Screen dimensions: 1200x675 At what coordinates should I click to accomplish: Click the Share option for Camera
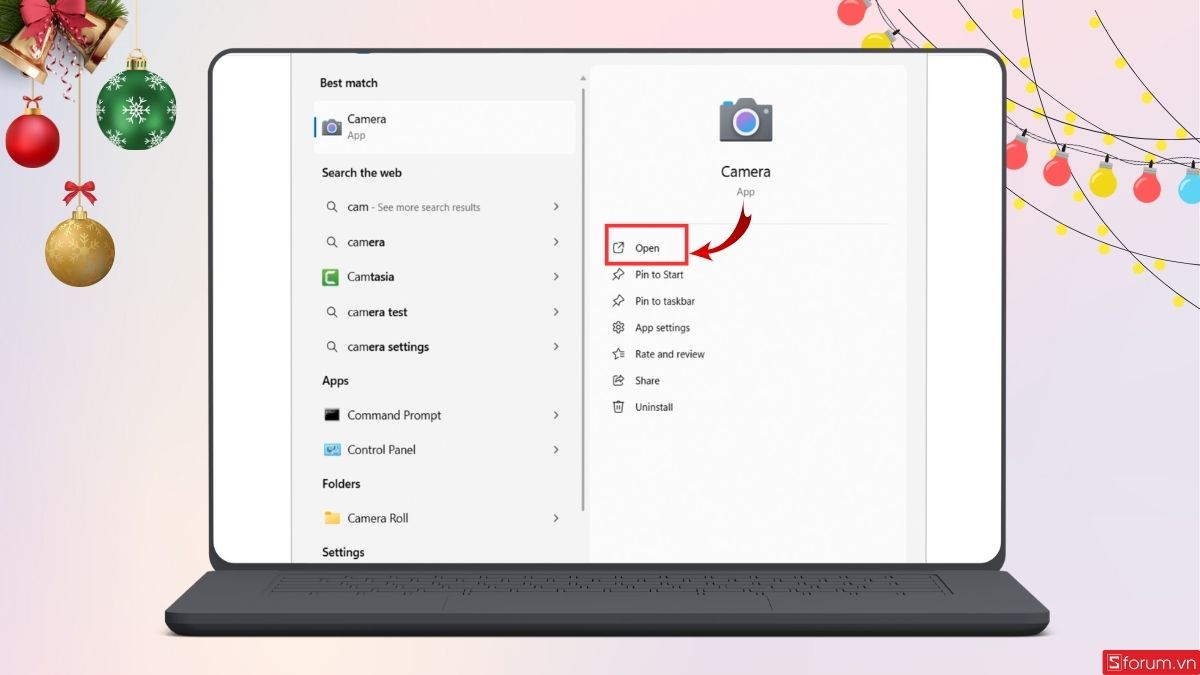646,380
